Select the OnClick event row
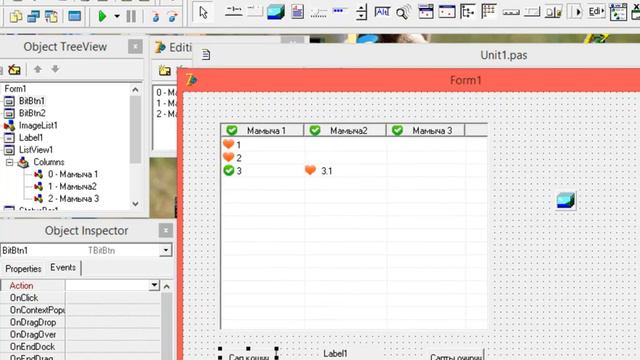Screen dimensions: 640x360 pos(80,298)
